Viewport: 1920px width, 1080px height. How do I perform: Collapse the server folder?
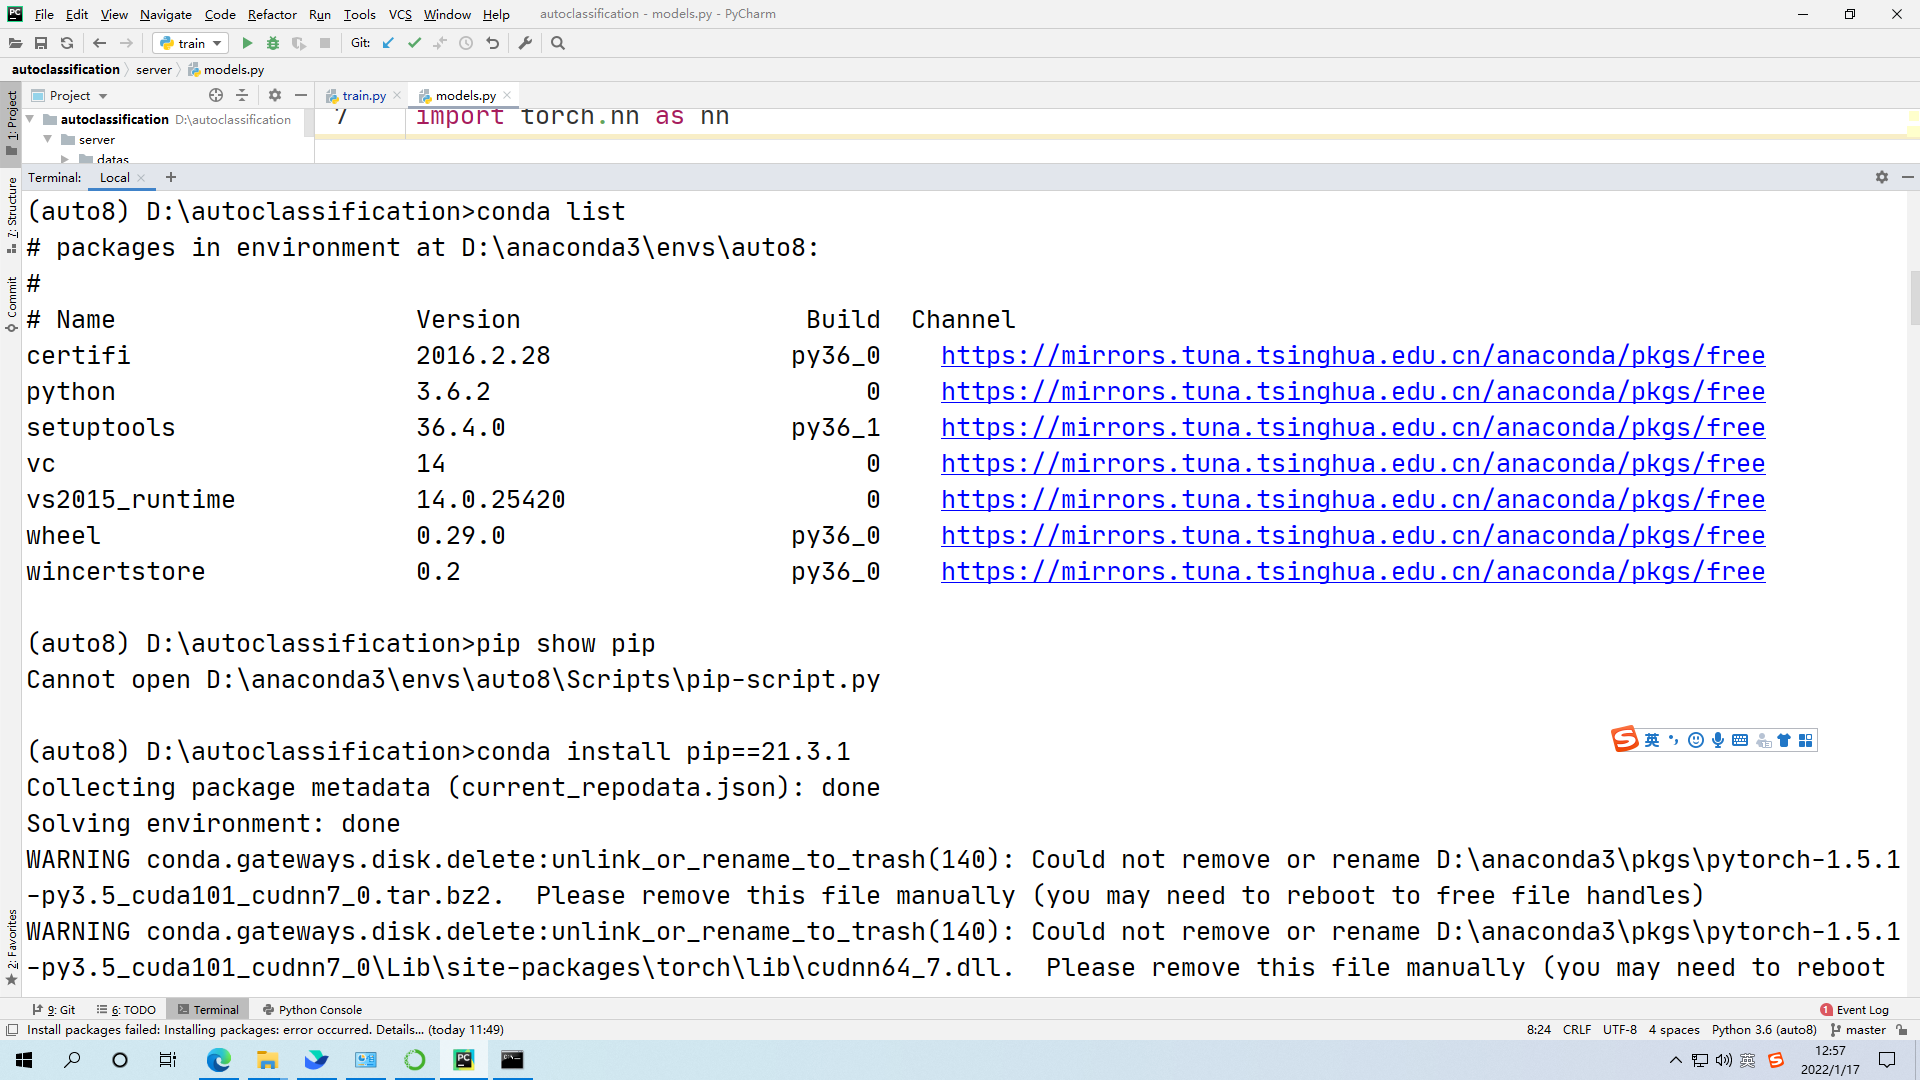(x=47, y=139)
